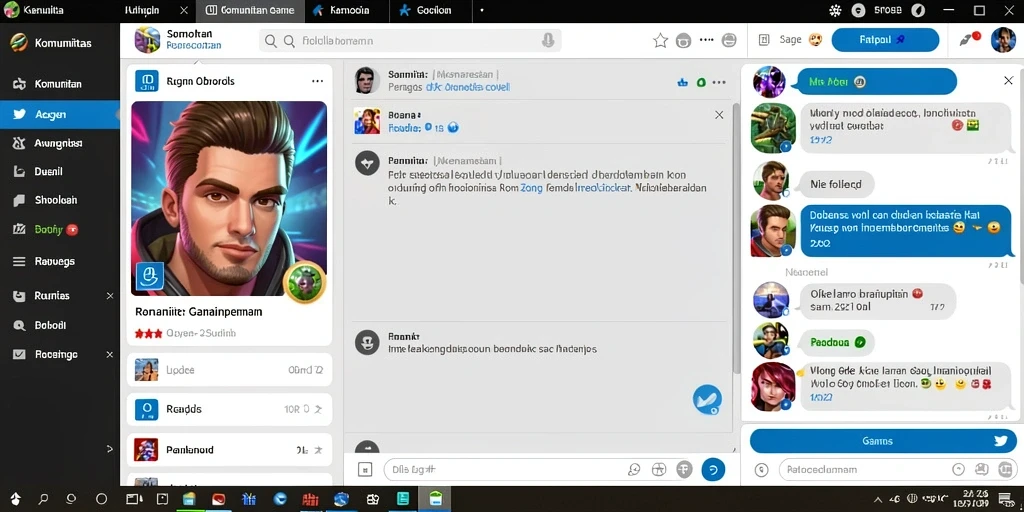Click the microphone icon in search bar
Screen dimensions: 1024x512
pos(548,40)
